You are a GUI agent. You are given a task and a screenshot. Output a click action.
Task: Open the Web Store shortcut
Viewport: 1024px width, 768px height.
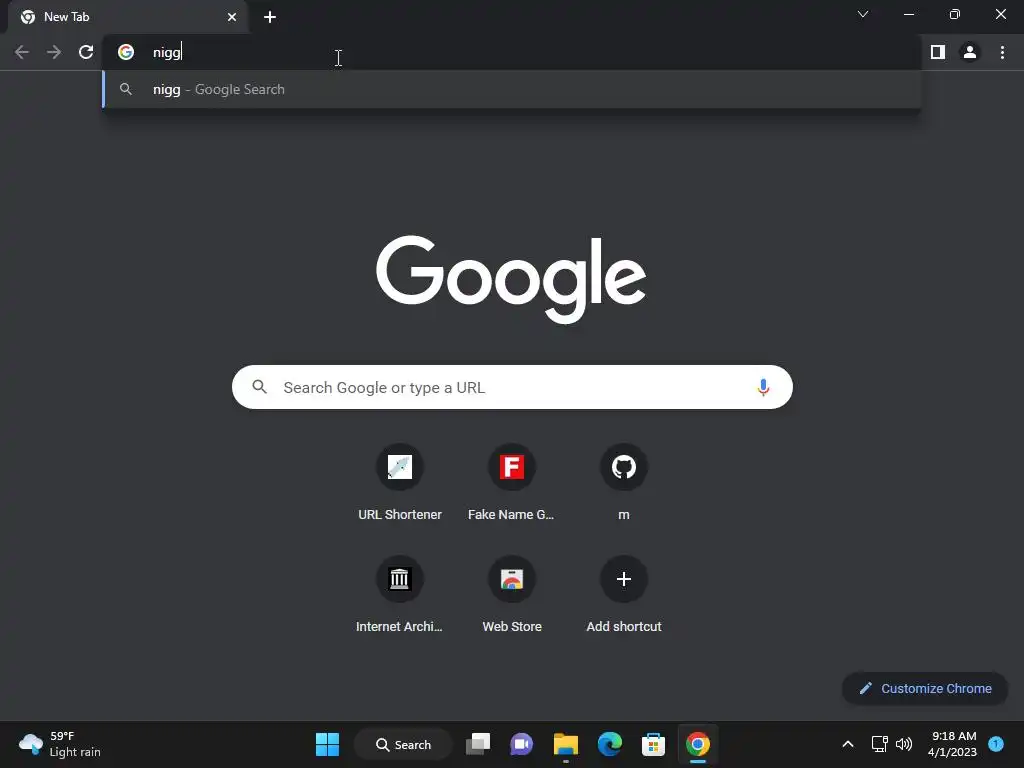click(511, 595)
